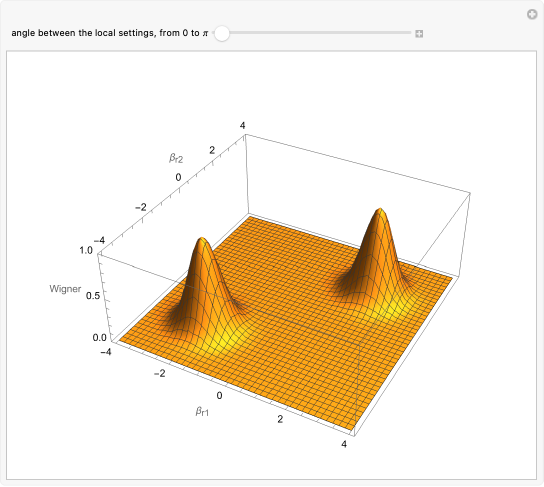This screenshot has height=487, width=544.
Task: Click the 2 tick label on βr1 axis
Action: click(x=280, y=419)
